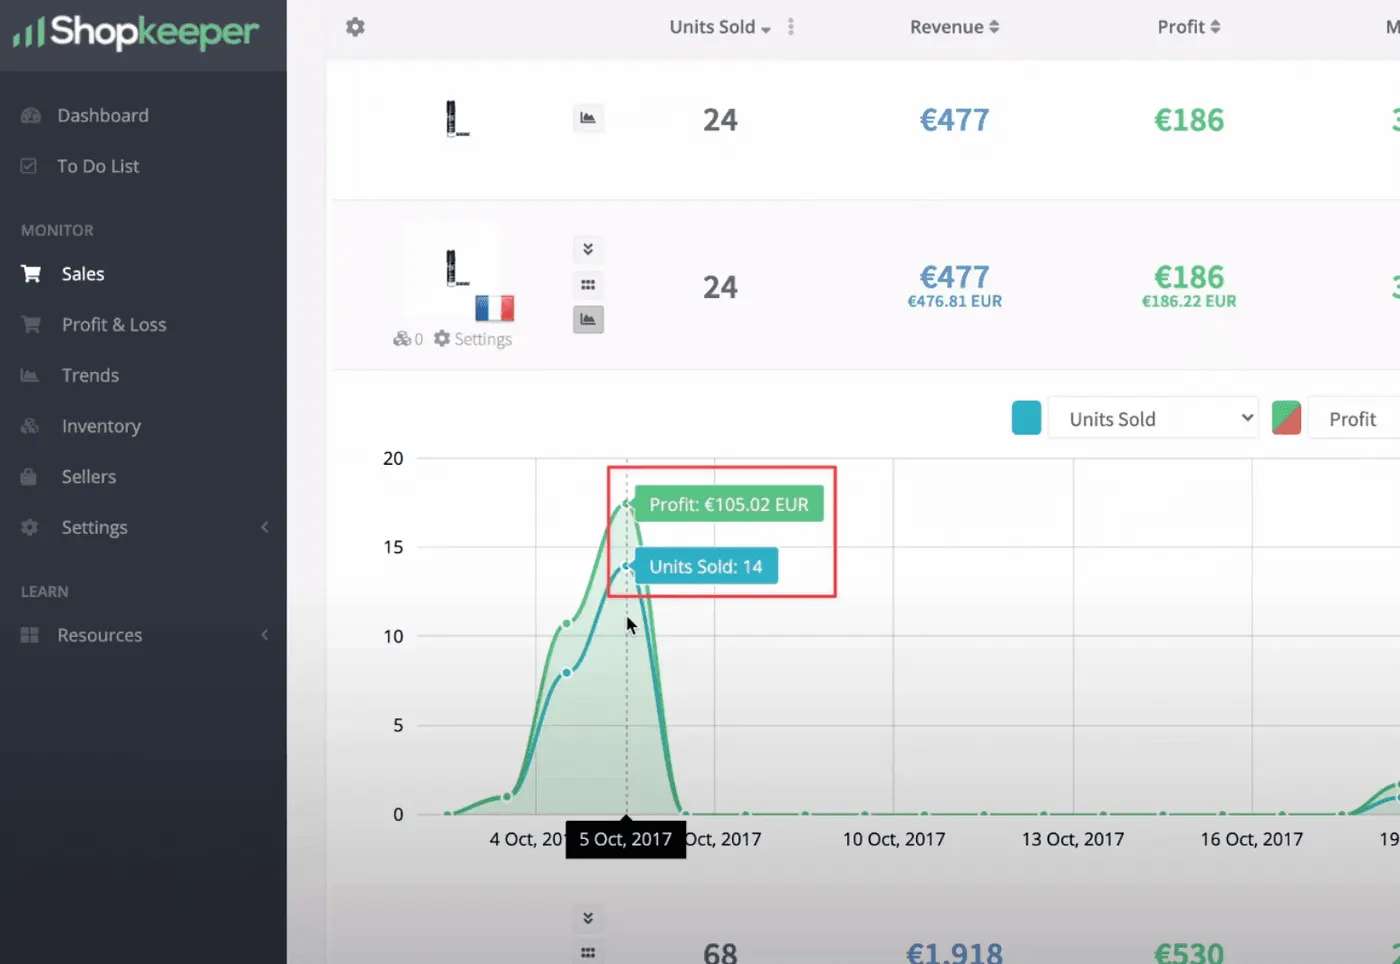
Task: Expand the Resources submenu arrow
Action: point(264,635)
